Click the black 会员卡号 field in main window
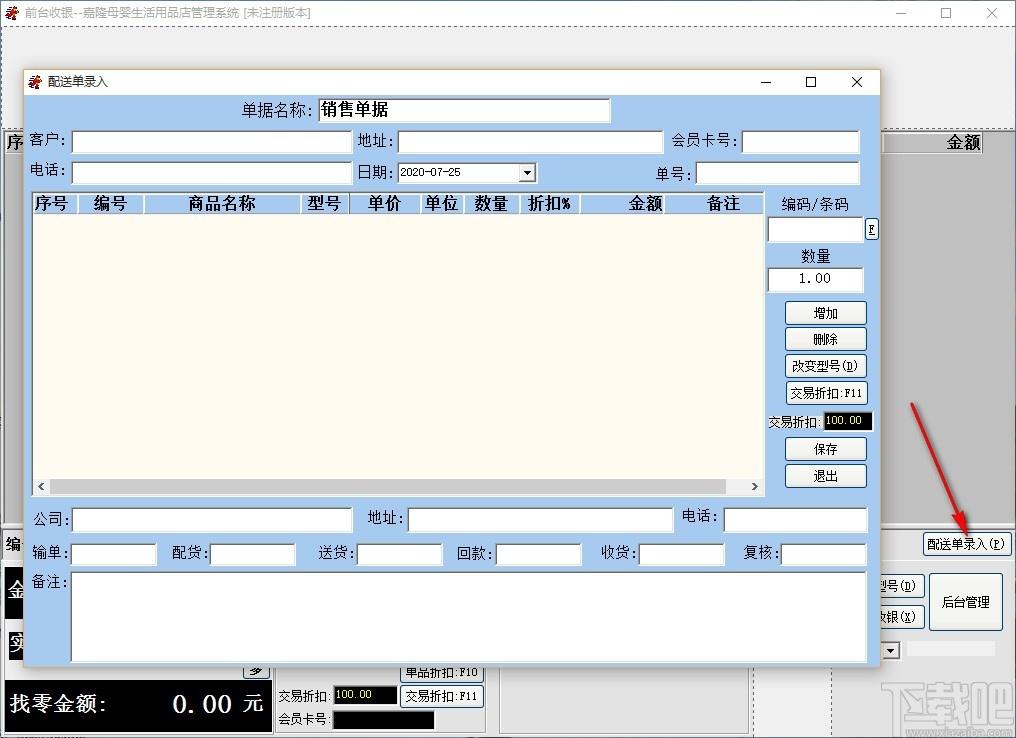This screenshot has height=738, width=1016. point(384,720)
